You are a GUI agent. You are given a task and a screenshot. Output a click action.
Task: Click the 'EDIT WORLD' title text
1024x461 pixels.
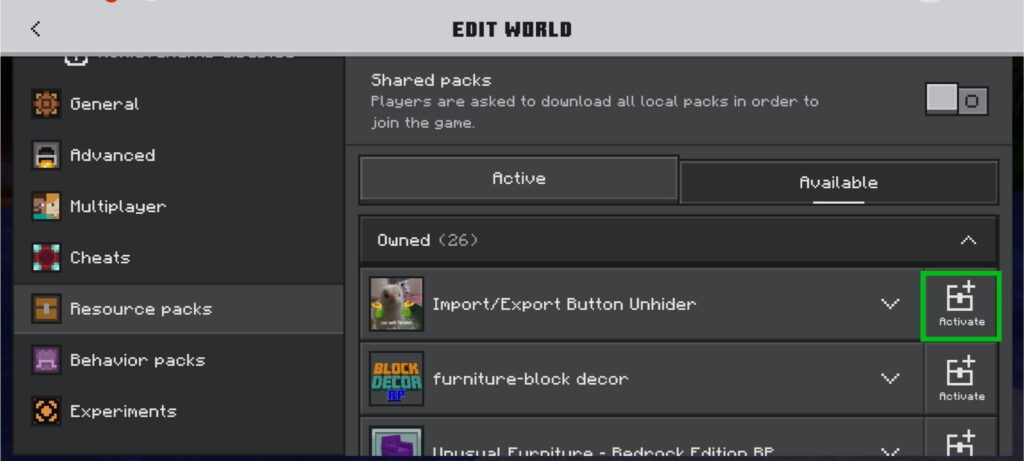coord(512,29)
